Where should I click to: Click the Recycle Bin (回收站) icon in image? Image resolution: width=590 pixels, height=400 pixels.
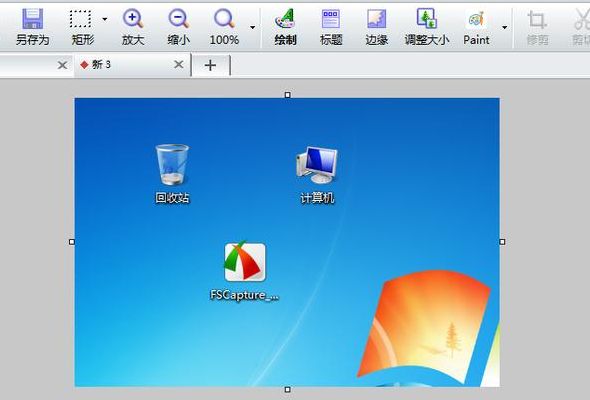tap(172, 164)
